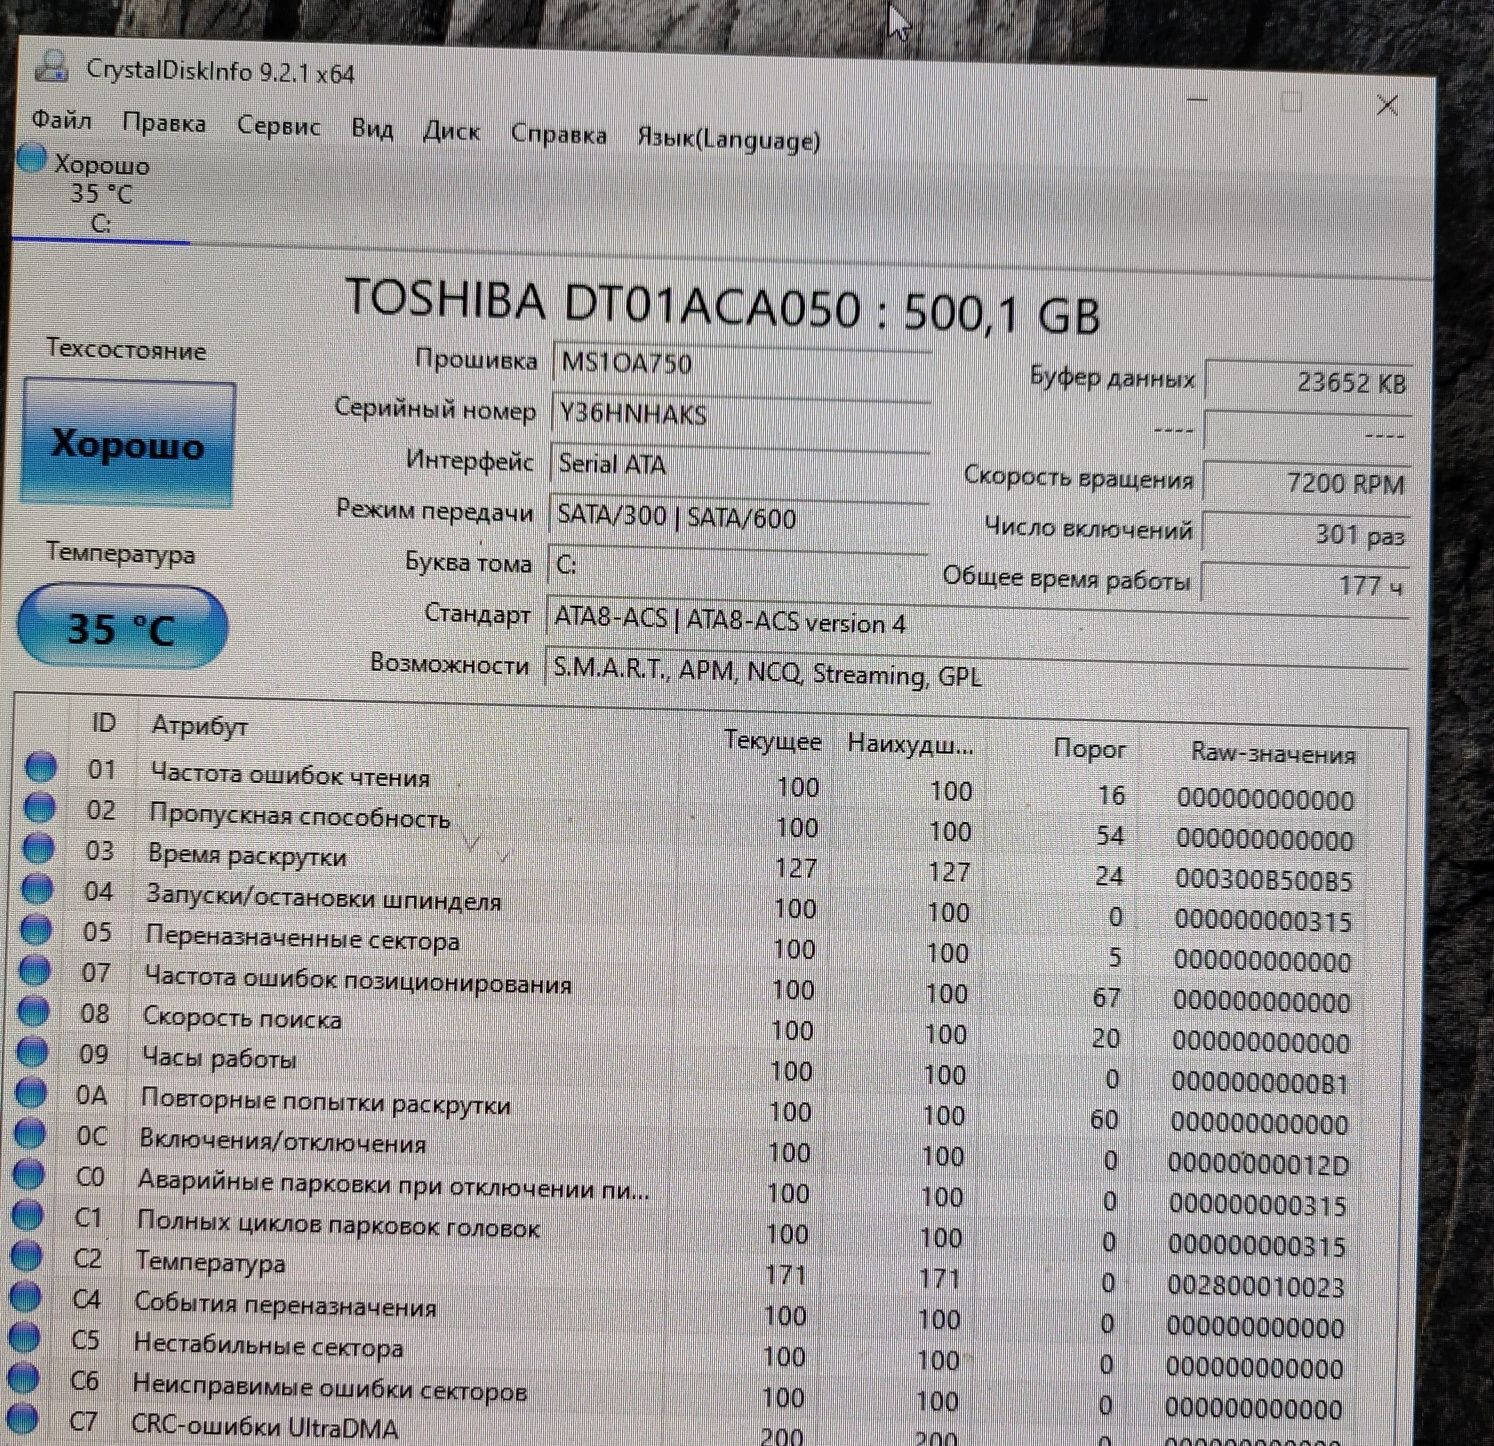Image resolution: width=1494 pixels, height=1446 pixels.
Task: Open the Правка menu
Action: pyautogui.click(x=164, y=123)
